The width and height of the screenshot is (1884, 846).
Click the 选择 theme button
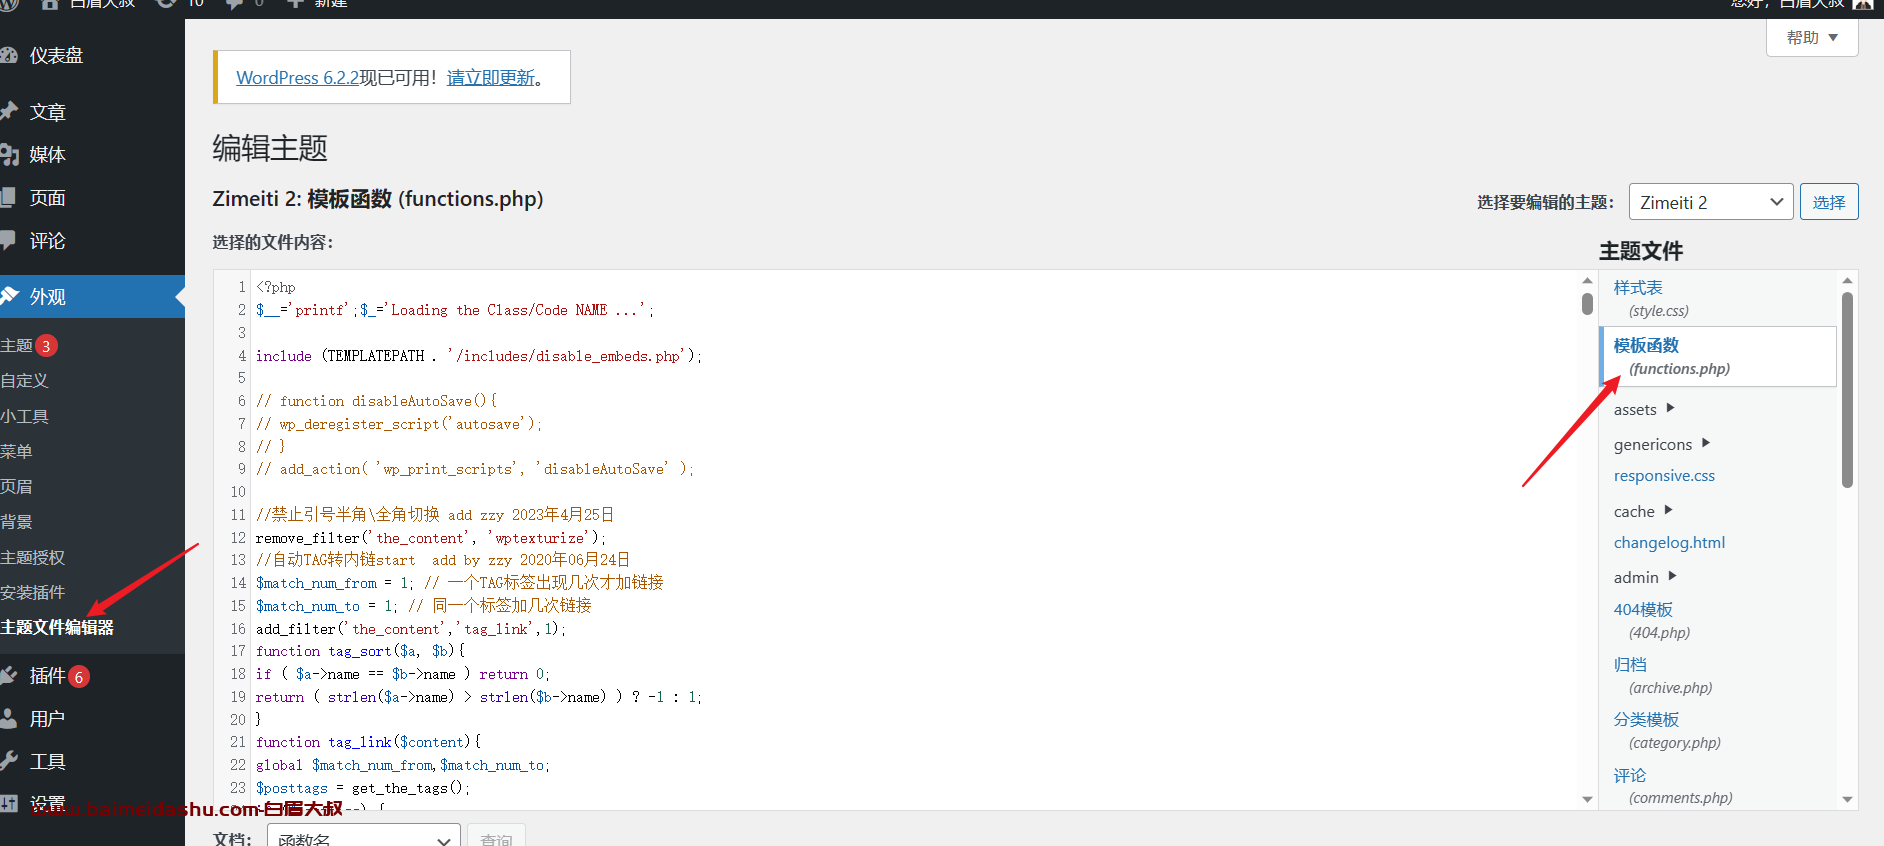tap(1829, 202)
